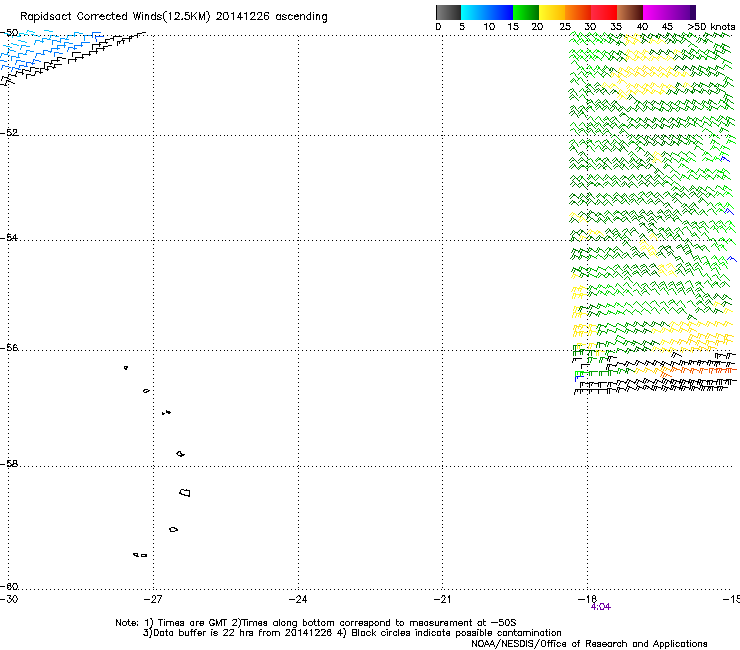Click the brown 35-40 knots legend segment
Viewport: 740px width, 650px height.
tap(630, 12)
